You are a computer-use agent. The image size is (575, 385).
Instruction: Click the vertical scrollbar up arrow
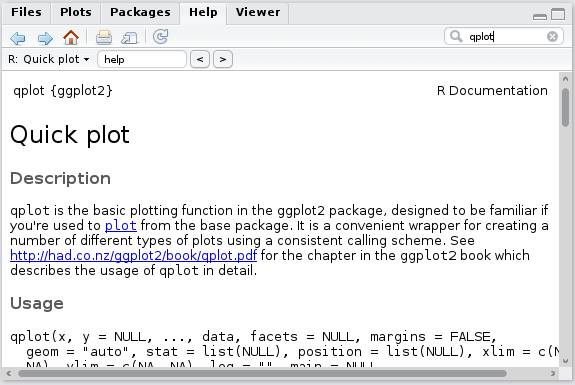click(x=565, y=78)
